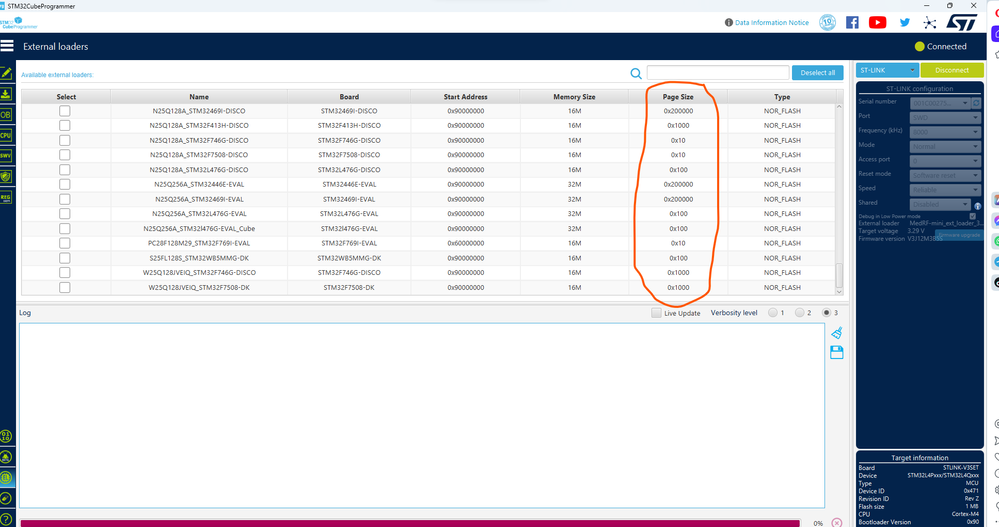Screen dimensions: 999x527
Task: Click the ST community network star icon
Action: coord(930,23)
